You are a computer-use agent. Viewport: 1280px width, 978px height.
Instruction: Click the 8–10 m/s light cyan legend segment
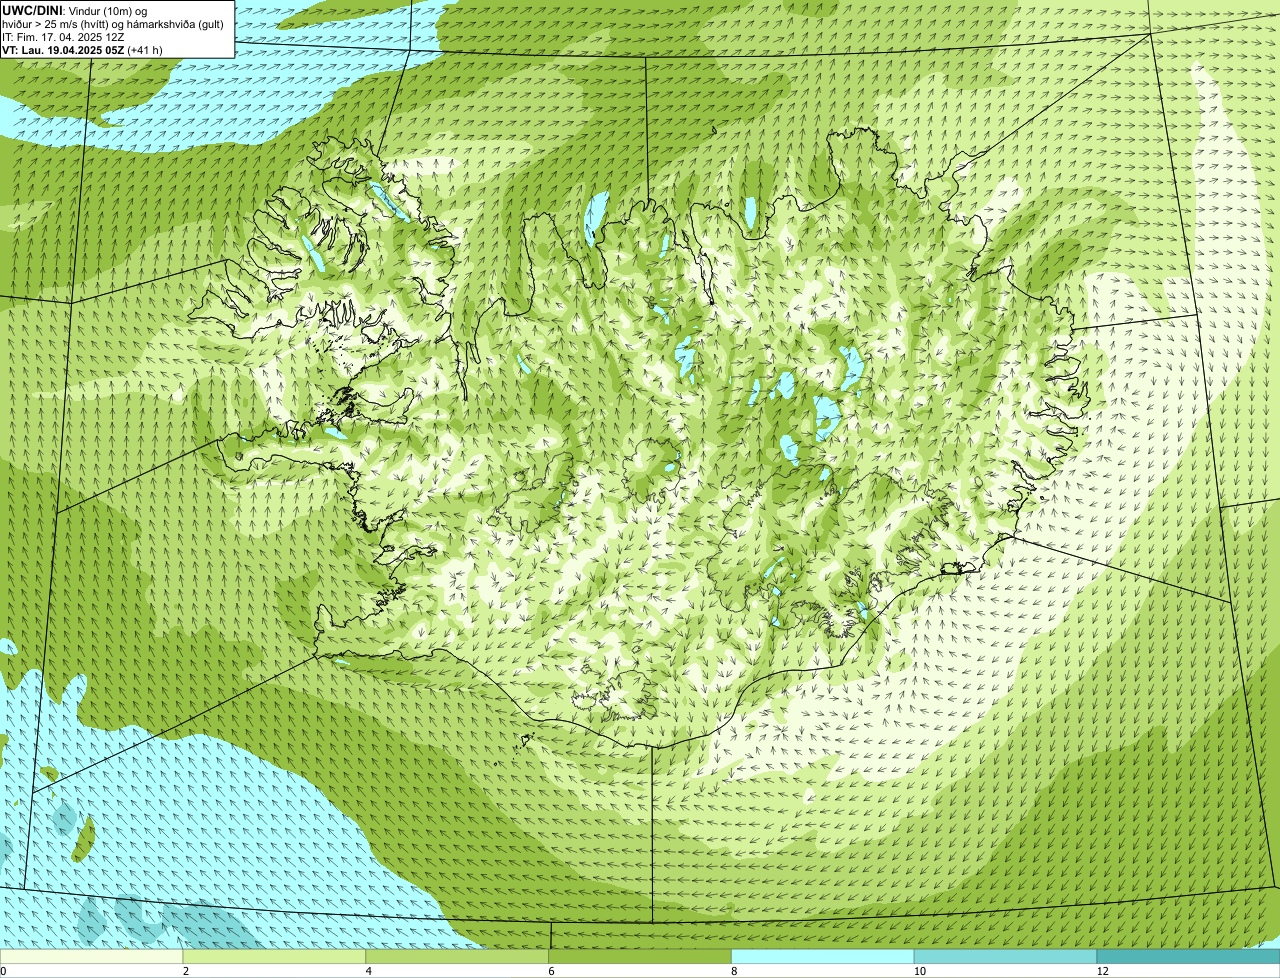click(824, 957)
